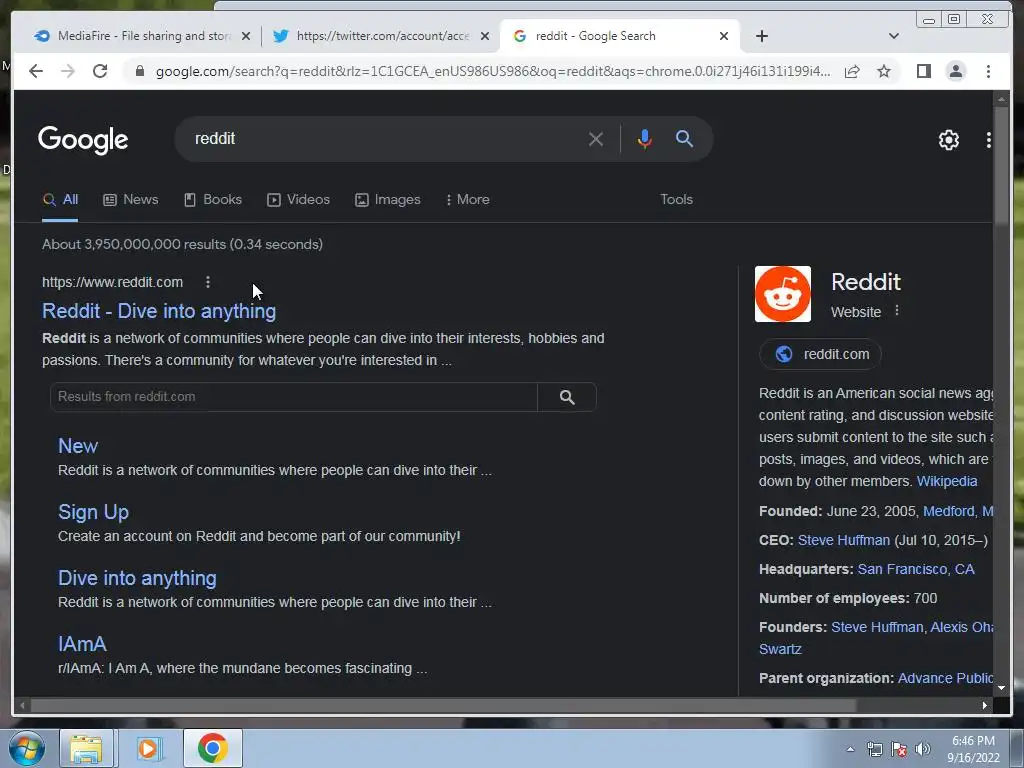Click the Results from reddit.com field
Image resolution: width=1024 pixels, height=768 pixels.
click(x=293, y=397)
